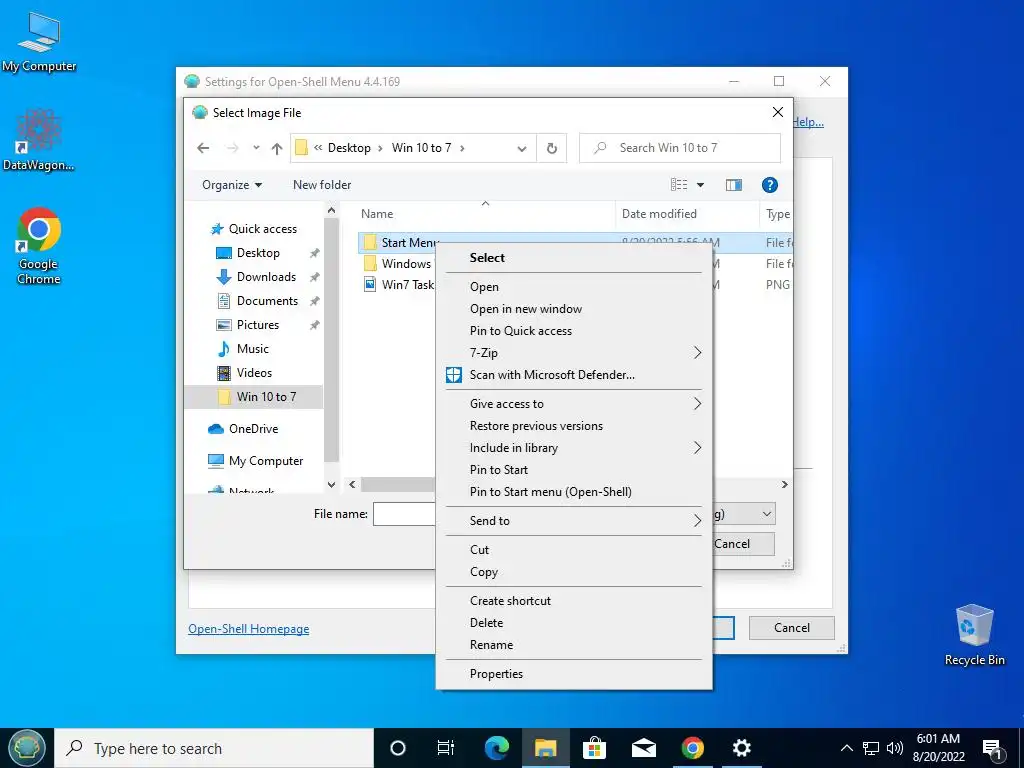
Task: Open Settings gear in taskbar
Action: click(x=741, y=748)
